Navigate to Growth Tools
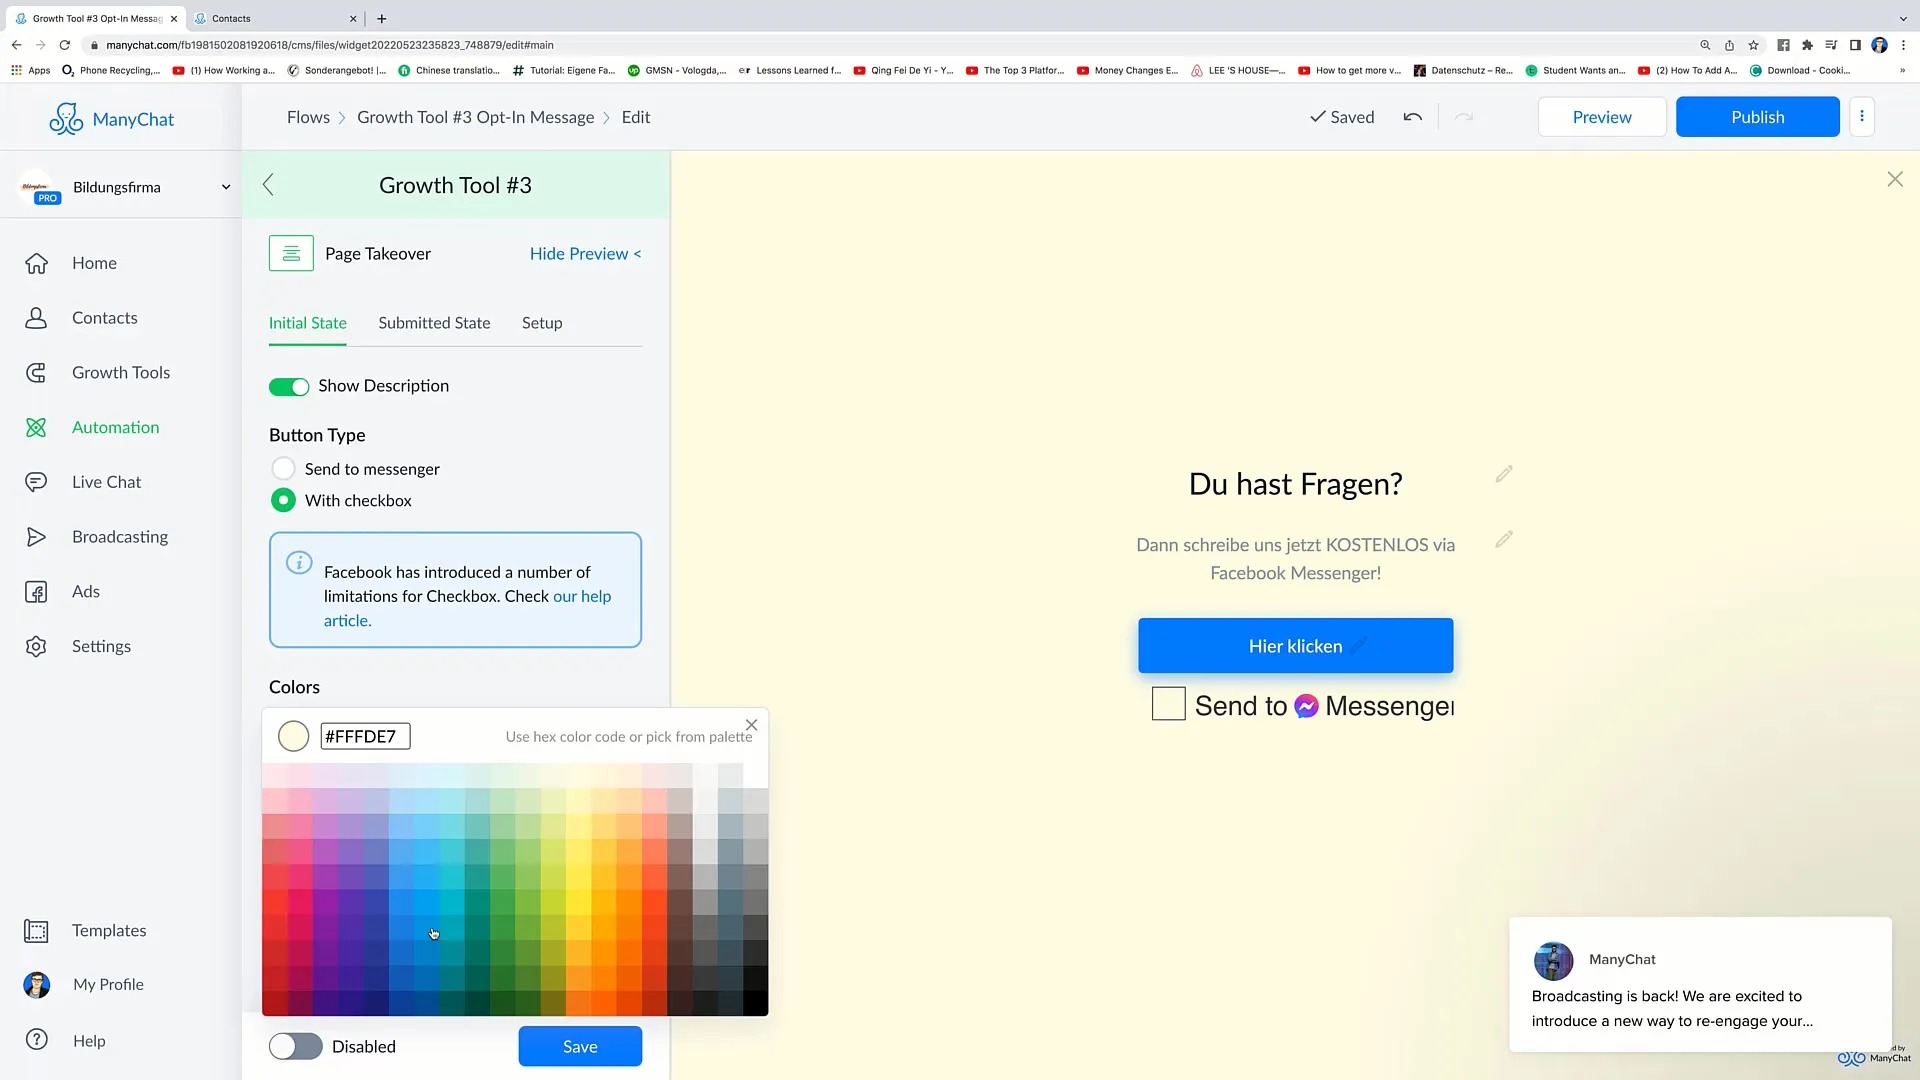Image resolution: width=1920 pixels, height=1080 pixels. (120, 371)
